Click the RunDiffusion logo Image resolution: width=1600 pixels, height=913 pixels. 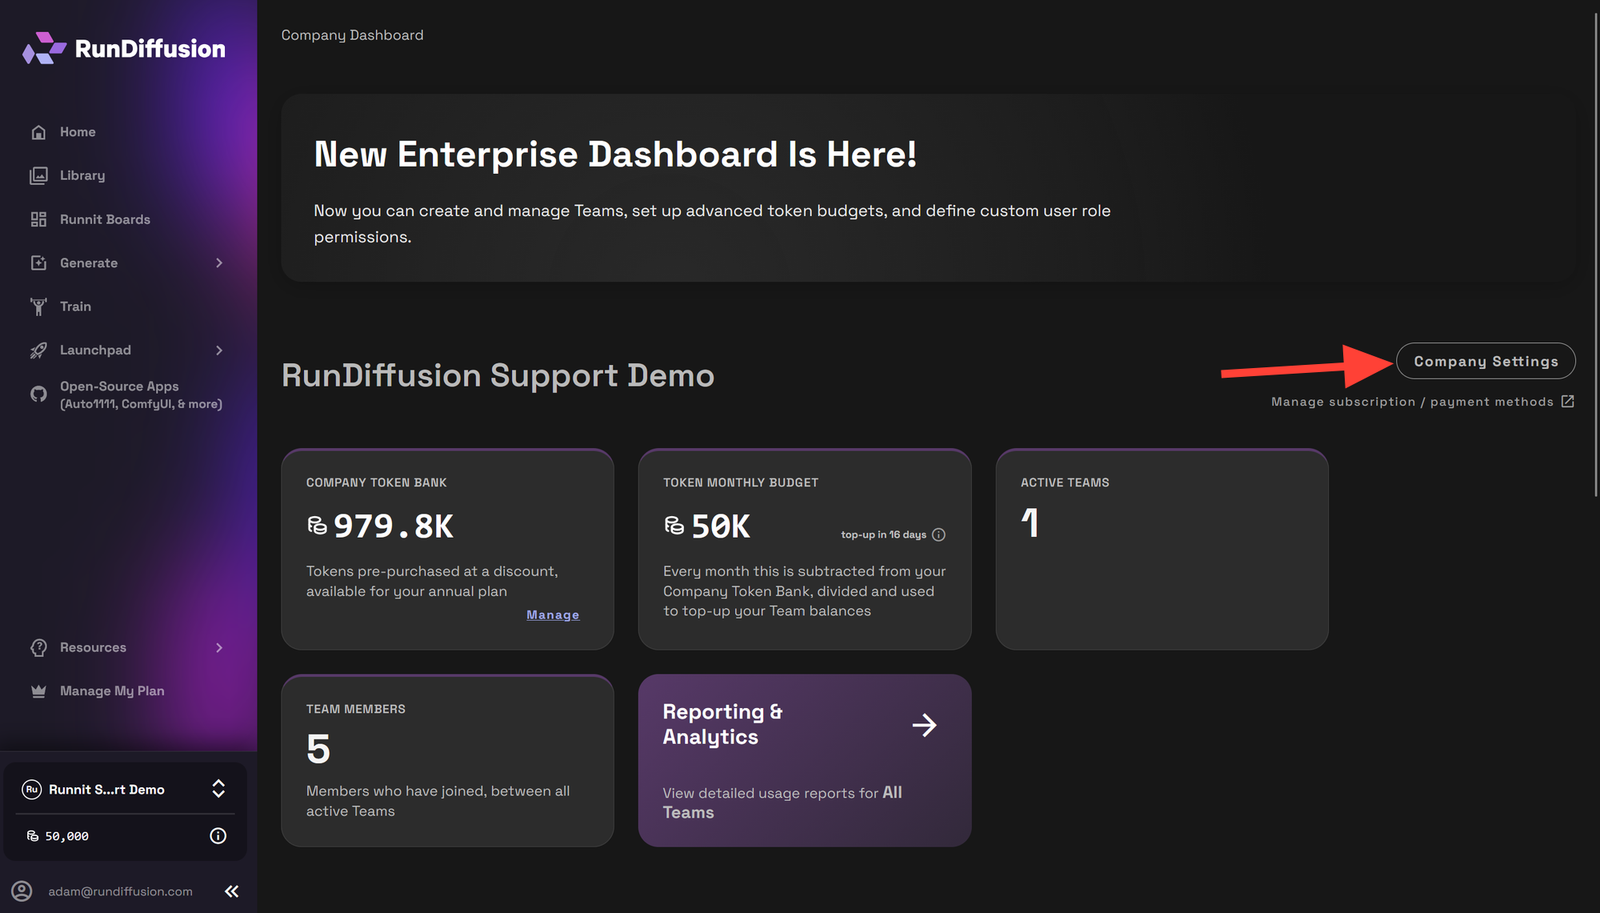coord(122,47)
